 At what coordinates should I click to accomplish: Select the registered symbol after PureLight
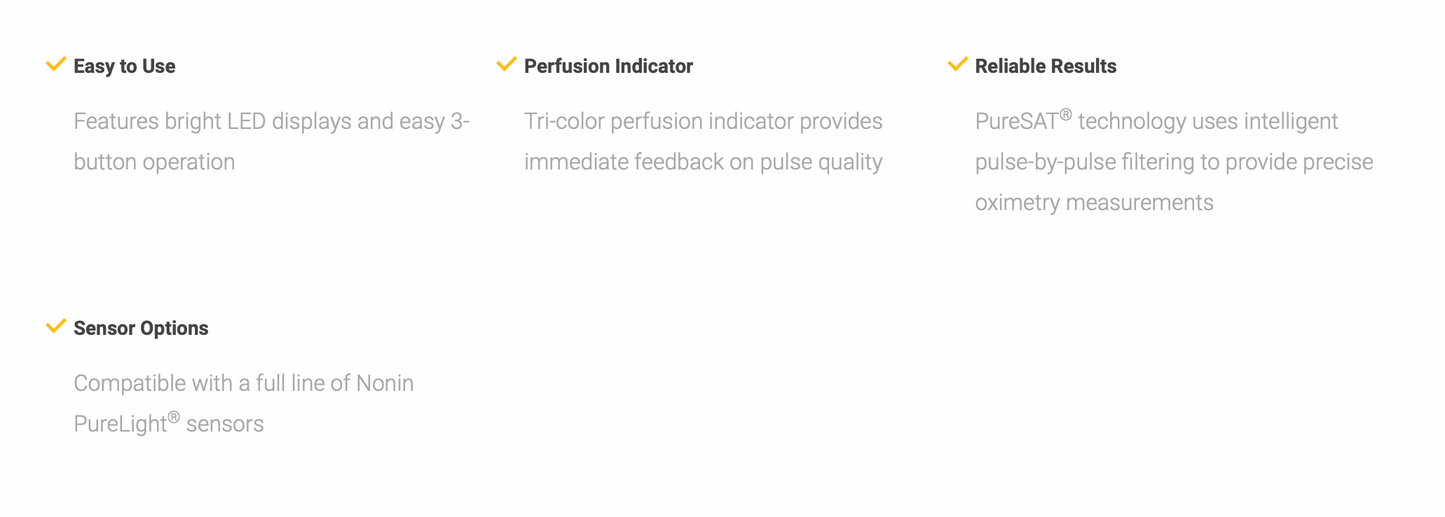[174, 417]
